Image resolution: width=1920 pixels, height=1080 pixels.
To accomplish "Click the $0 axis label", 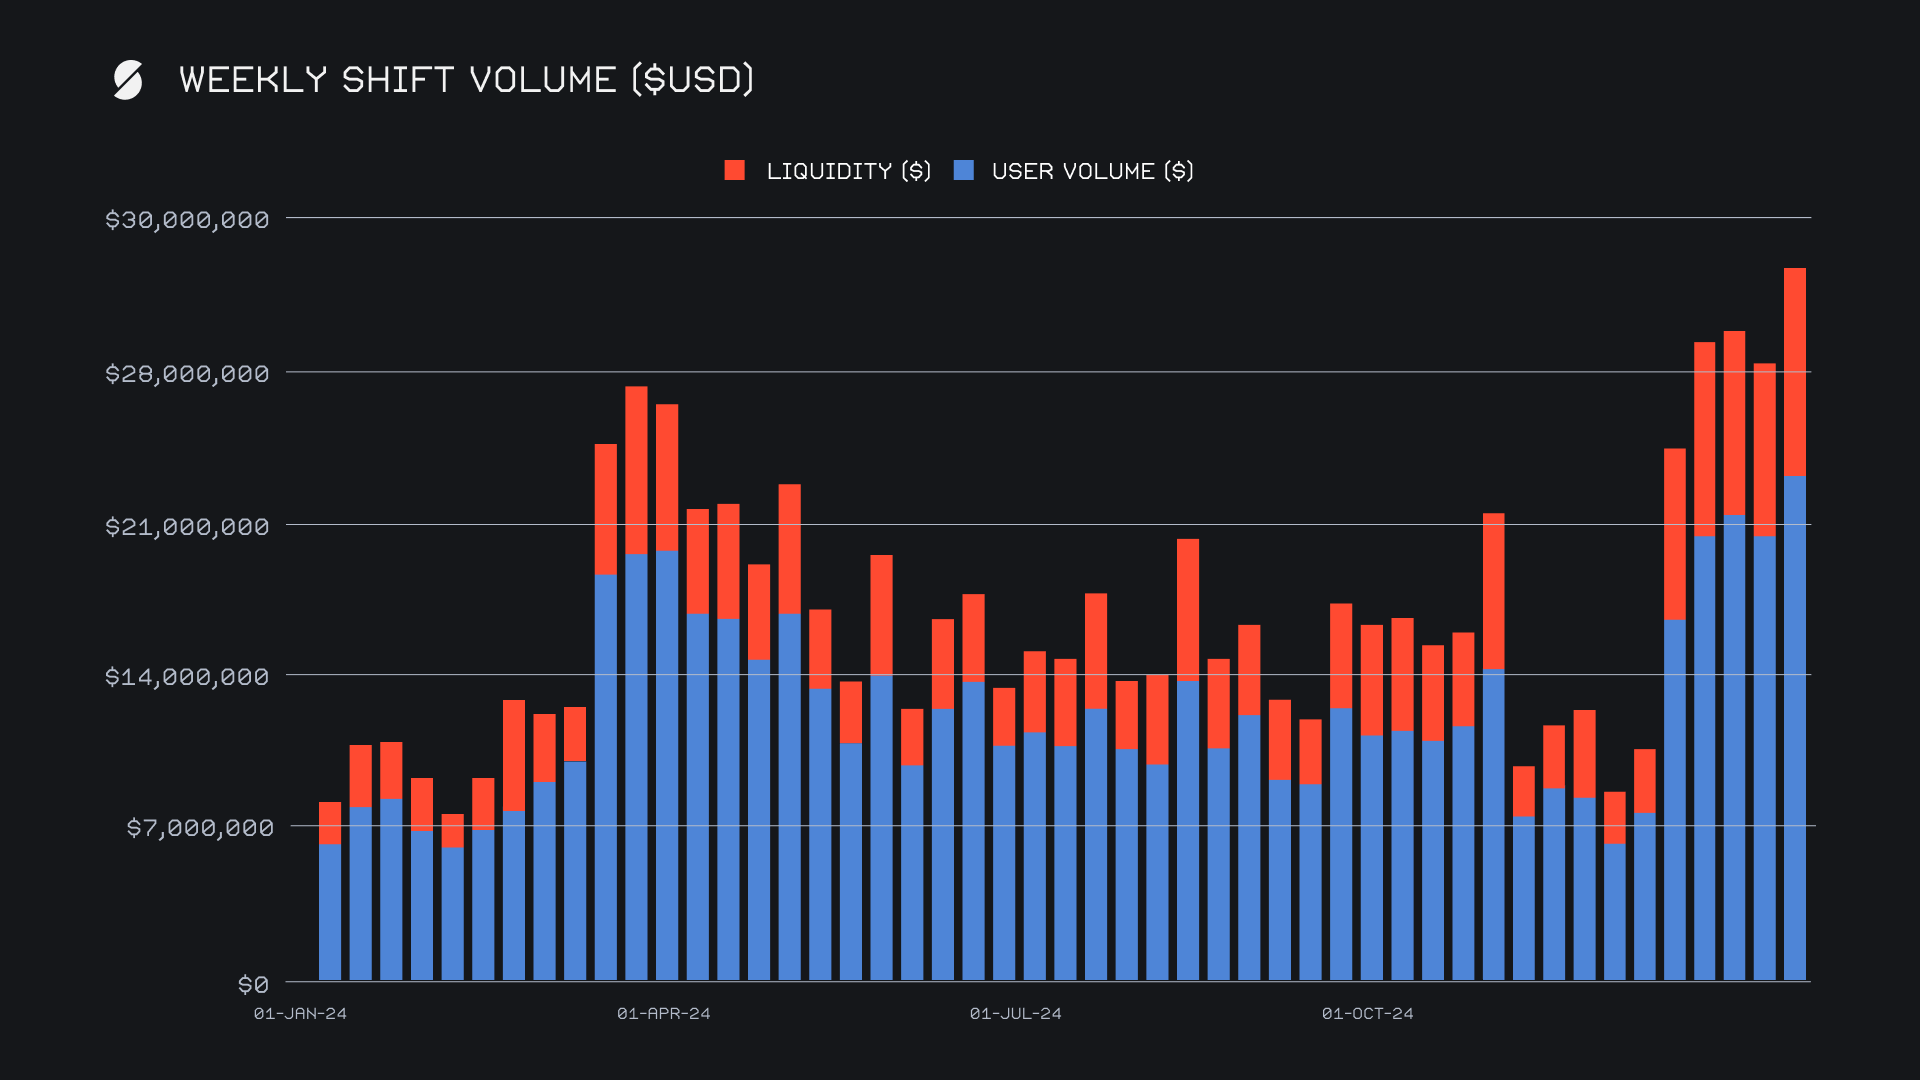I will pos(253,985).
